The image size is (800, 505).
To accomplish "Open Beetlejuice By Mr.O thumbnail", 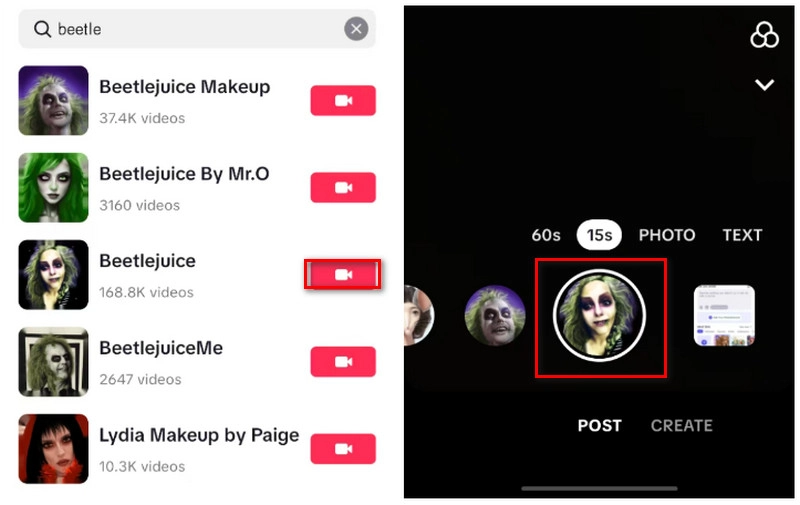I will (54, 188).
